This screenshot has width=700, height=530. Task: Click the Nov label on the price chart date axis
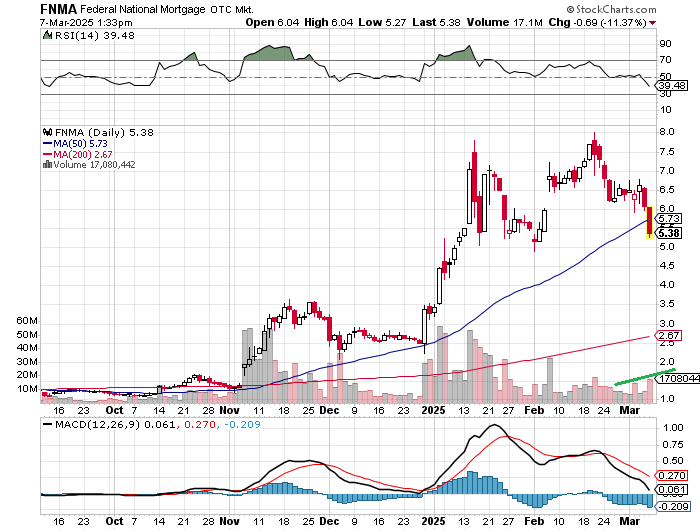click(x=229, y=410)
